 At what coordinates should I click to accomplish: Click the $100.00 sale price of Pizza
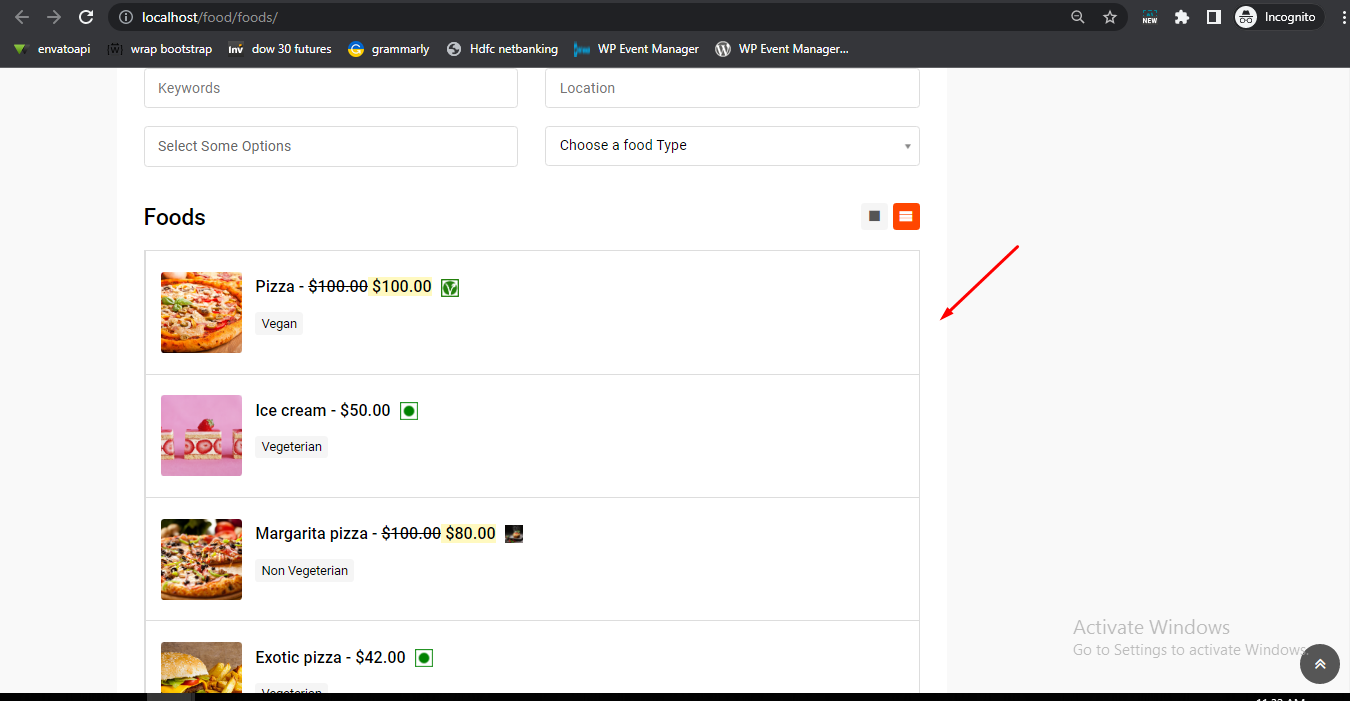[402, 287]
